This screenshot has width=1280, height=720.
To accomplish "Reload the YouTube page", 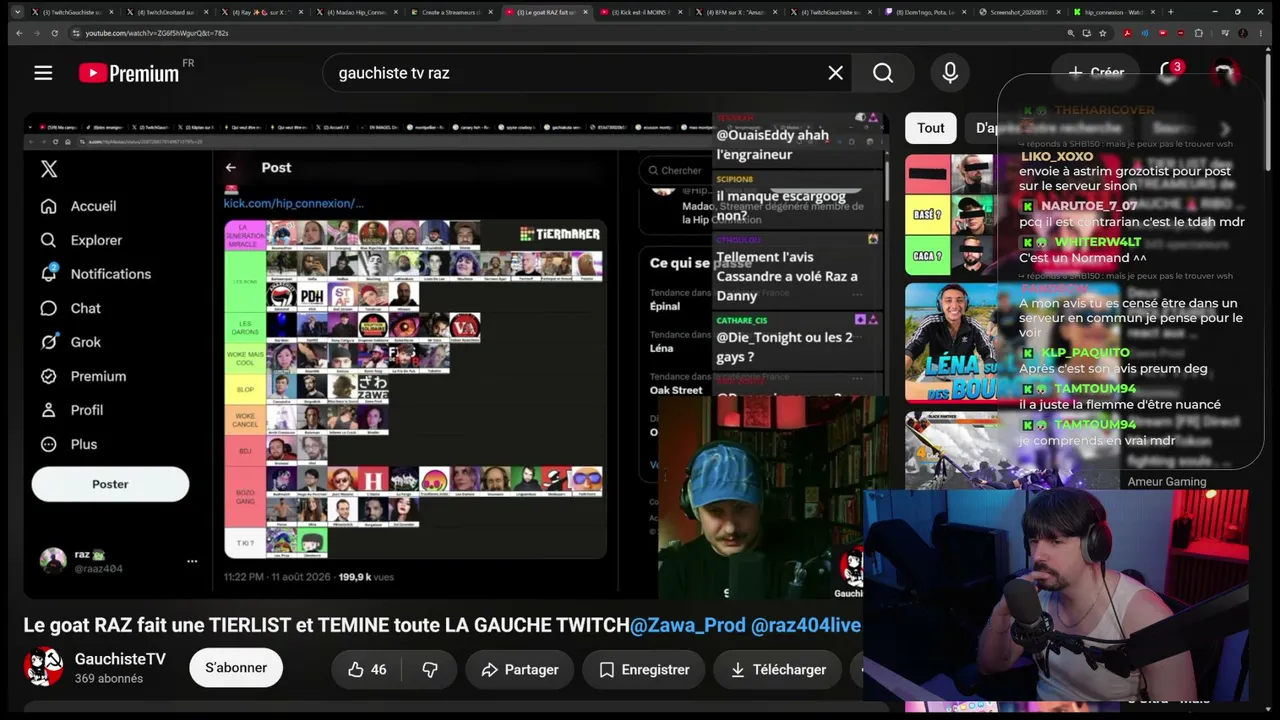I will click(54, 33).
